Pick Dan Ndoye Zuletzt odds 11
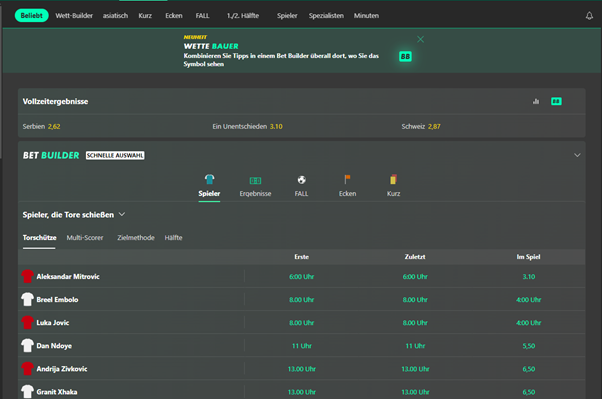 tap(415, 346)
